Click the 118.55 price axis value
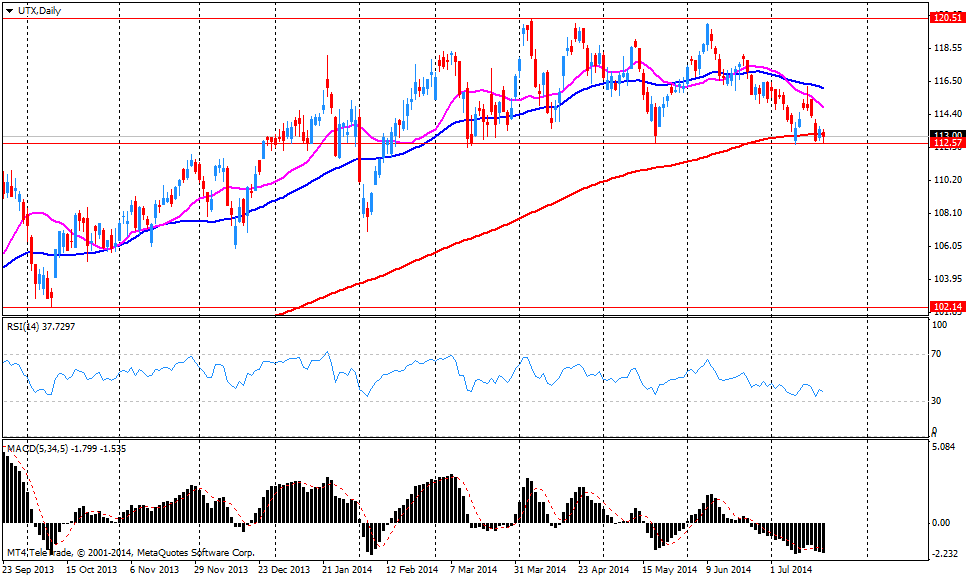Image resolution: width=968 pixels, height=578 pixels. [x=948, y=48]
